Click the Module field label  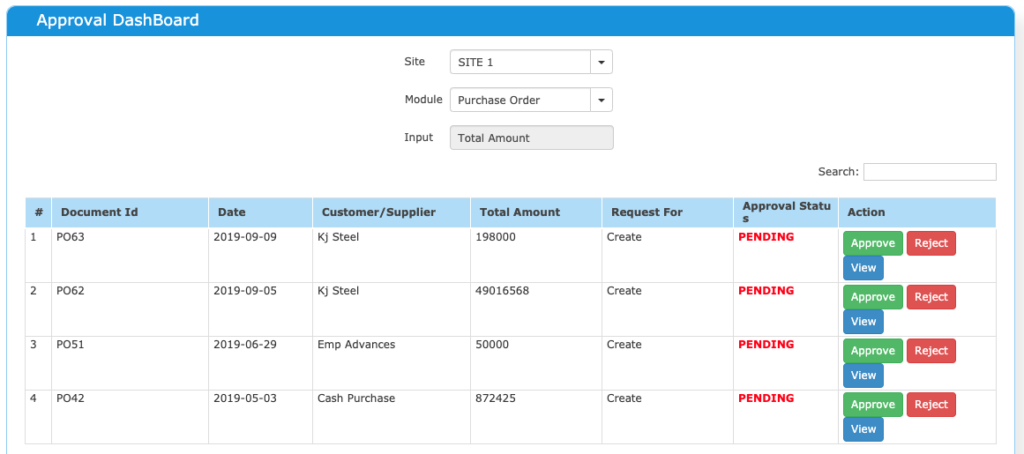tap(423, 99)
